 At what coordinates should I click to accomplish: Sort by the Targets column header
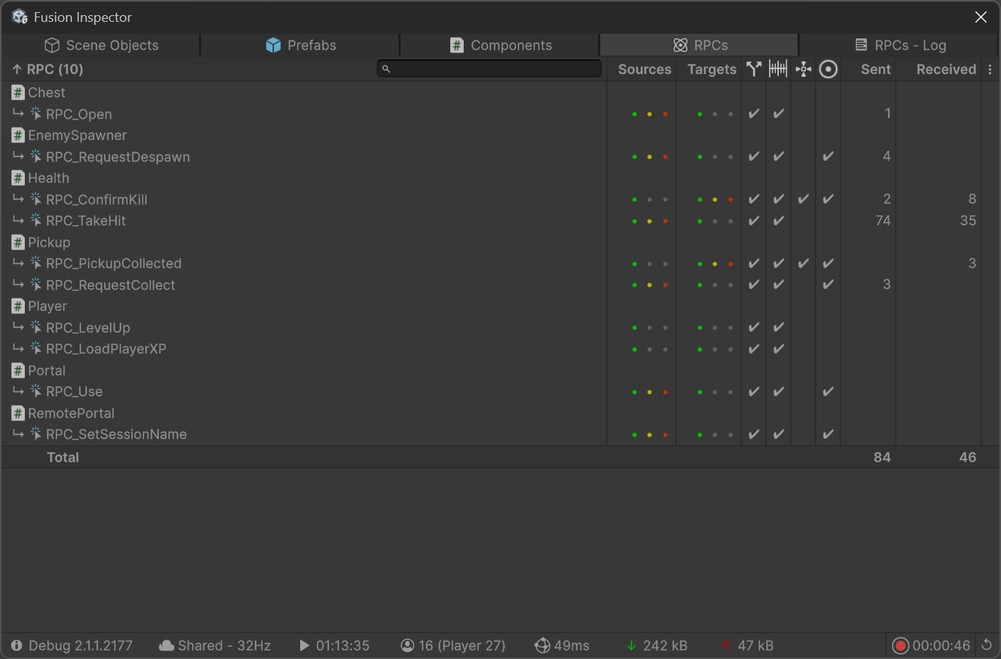pyautogui.click(x=711, y=69)
